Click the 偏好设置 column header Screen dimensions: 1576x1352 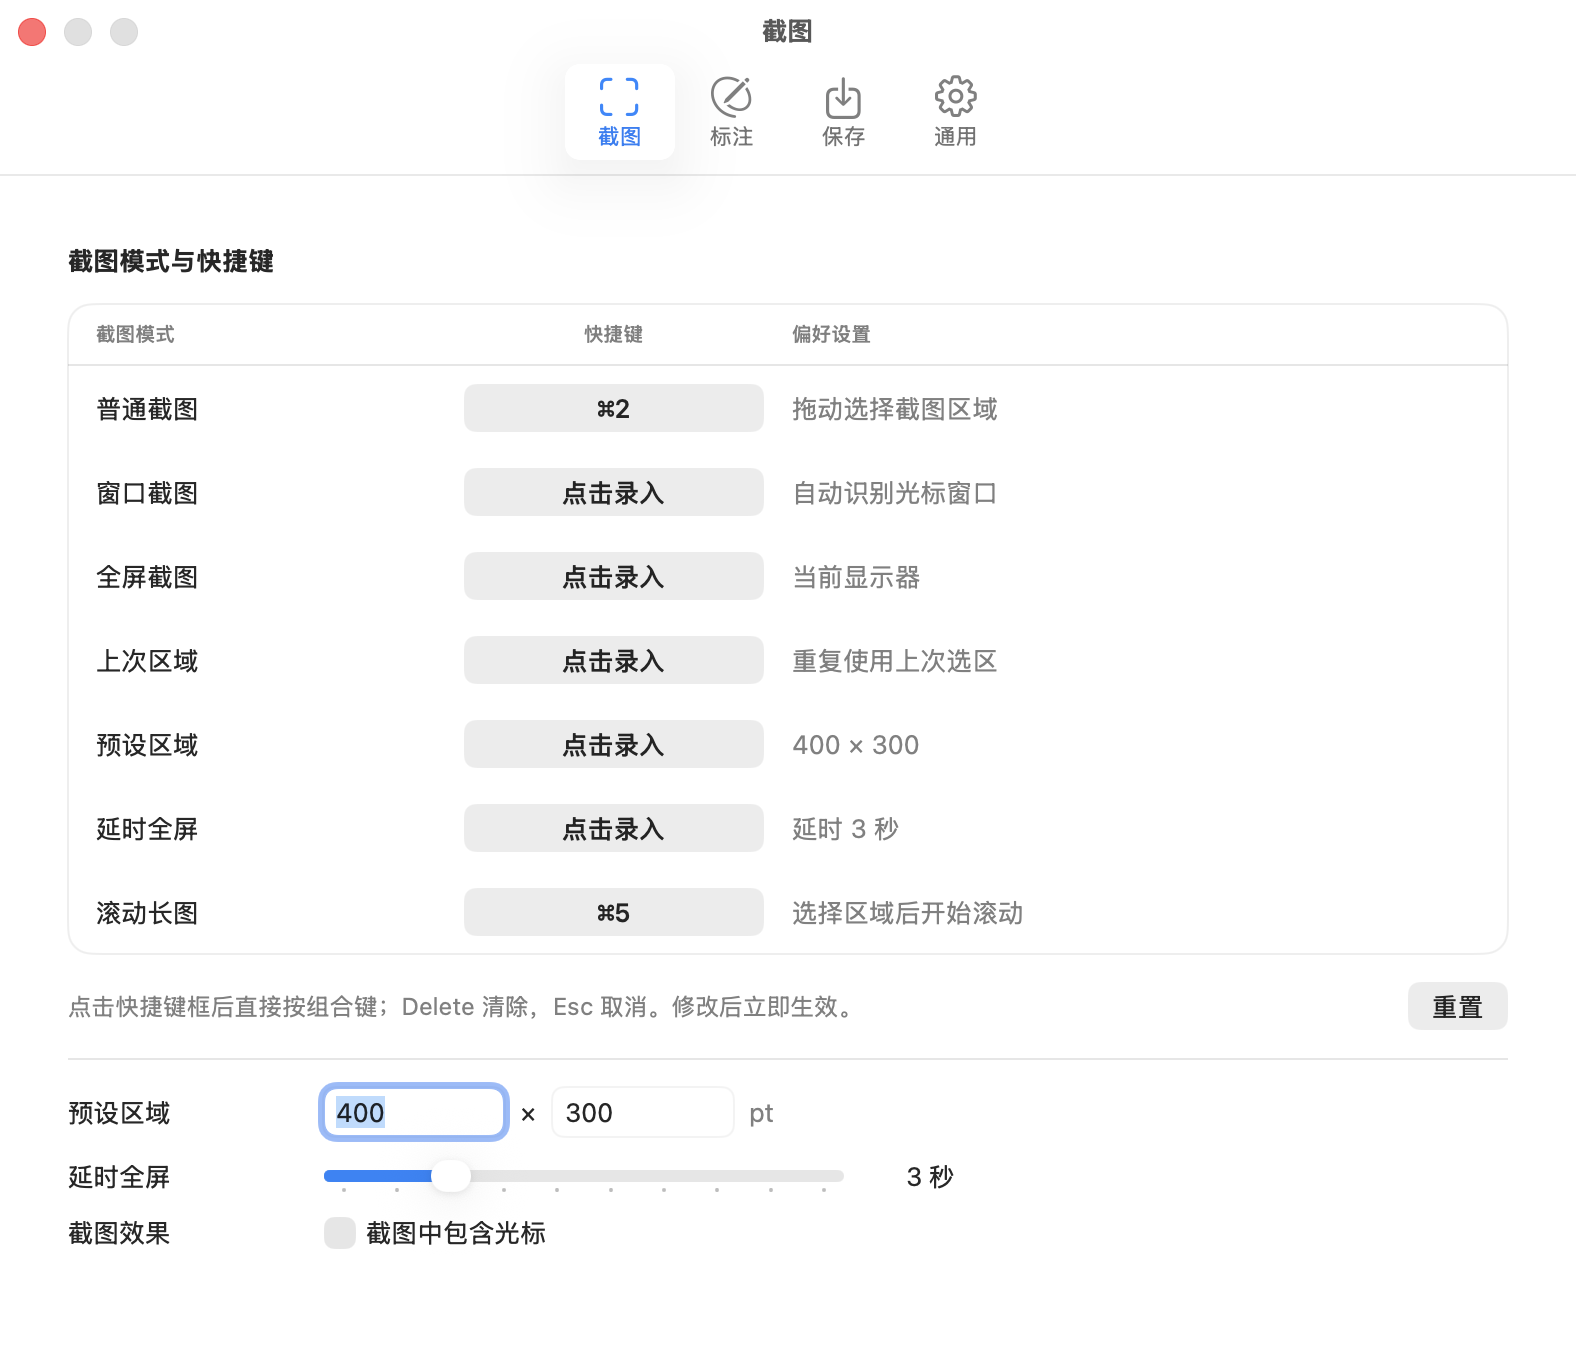[x=831, y=334]
